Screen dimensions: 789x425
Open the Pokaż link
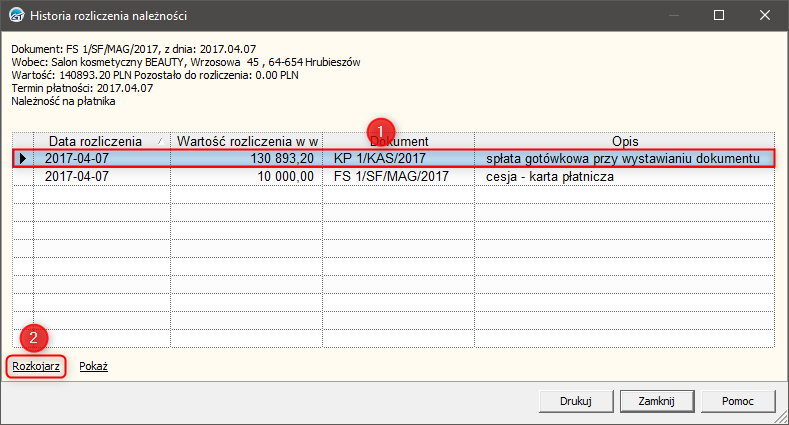[94, 366]
